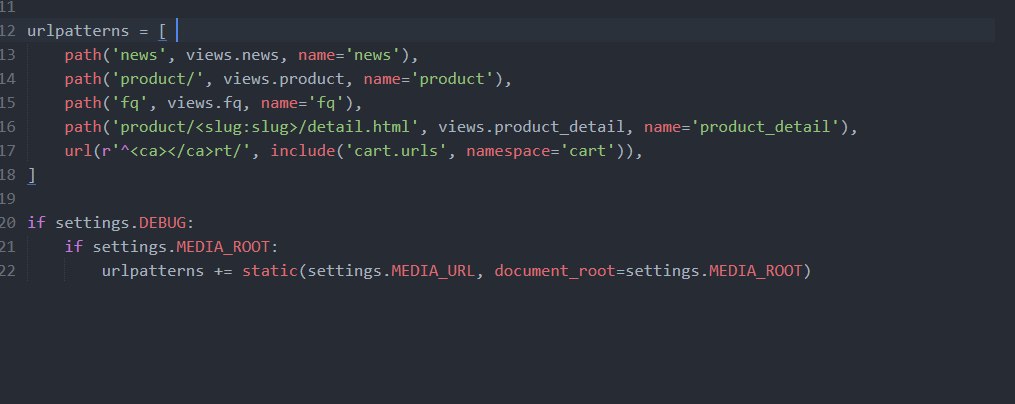
Task: Click 'MEDIA_URL' on line 22
Action: (434, 271)
